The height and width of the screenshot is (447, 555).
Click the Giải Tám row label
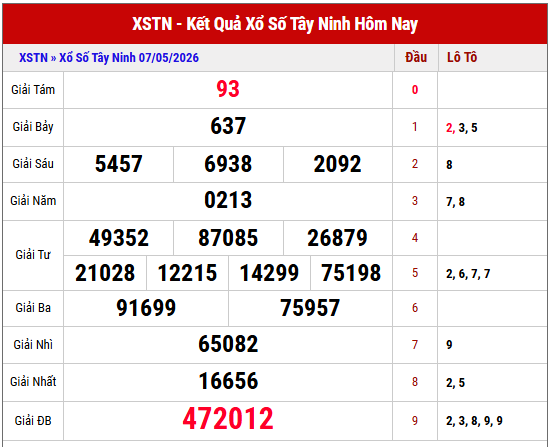(x=33, y=90)
